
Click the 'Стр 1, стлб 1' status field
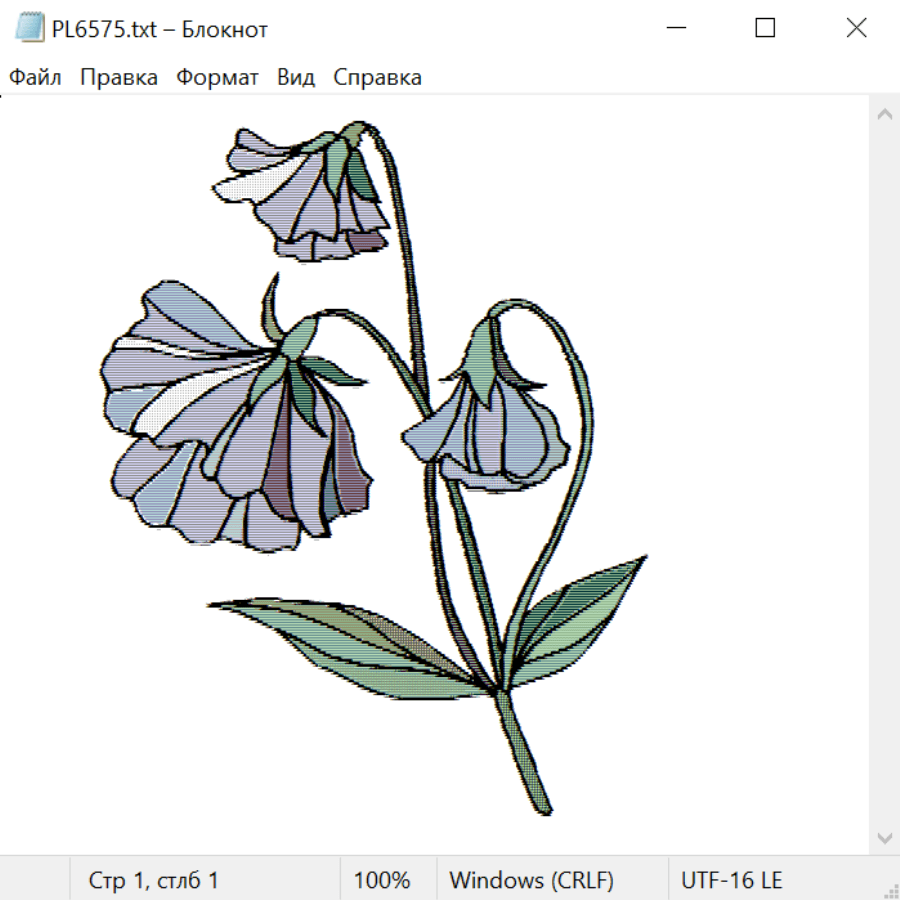pyautogui.click(x=154, y=881)
